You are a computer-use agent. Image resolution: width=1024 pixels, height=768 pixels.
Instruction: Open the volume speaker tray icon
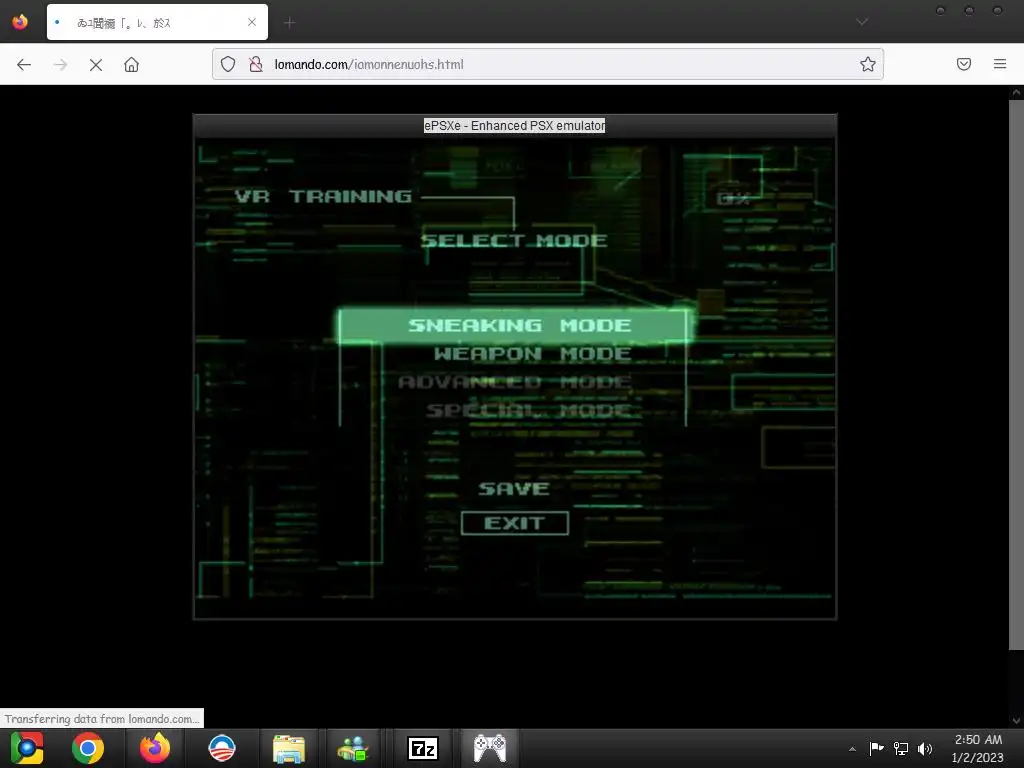(925, 748)
